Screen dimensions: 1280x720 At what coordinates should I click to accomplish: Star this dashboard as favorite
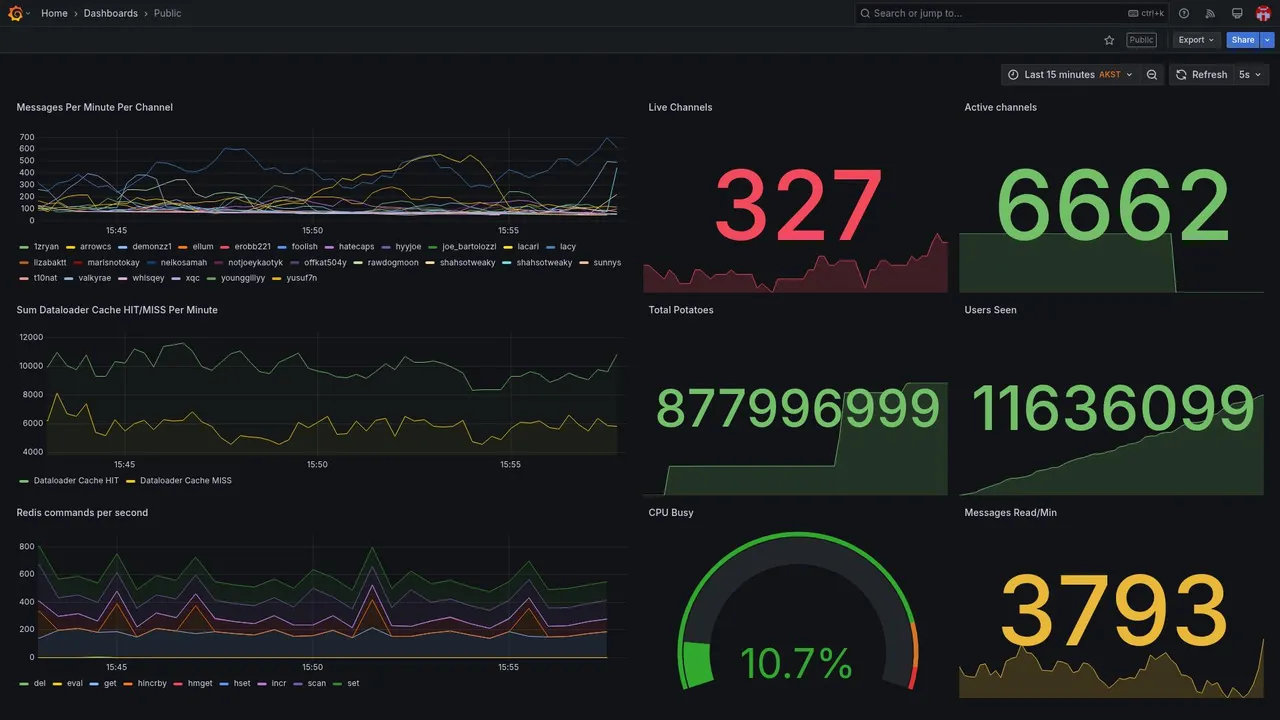[1109, 40]
